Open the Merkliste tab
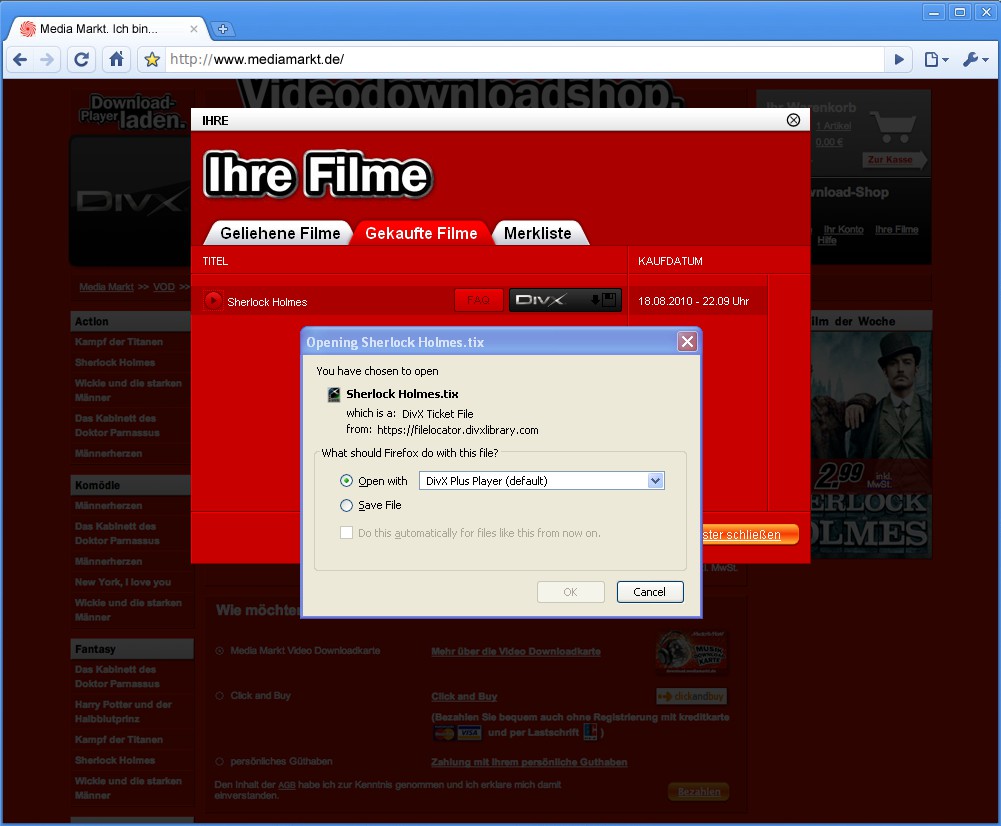This screenshot has height=826, width=1001. point(540,232)
